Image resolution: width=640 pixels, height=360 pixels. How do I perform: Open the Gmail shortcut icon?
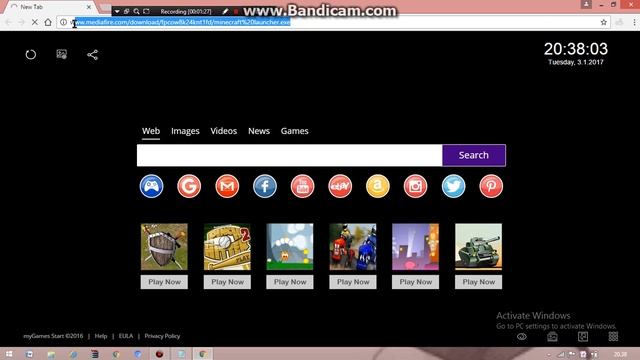227,186
